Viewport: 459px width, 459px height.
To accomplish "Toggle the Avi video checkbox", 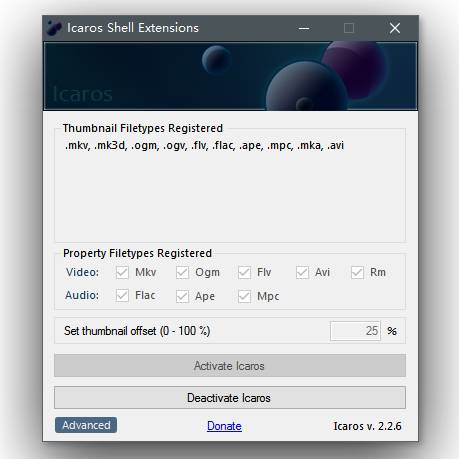I will click(302, 272).
